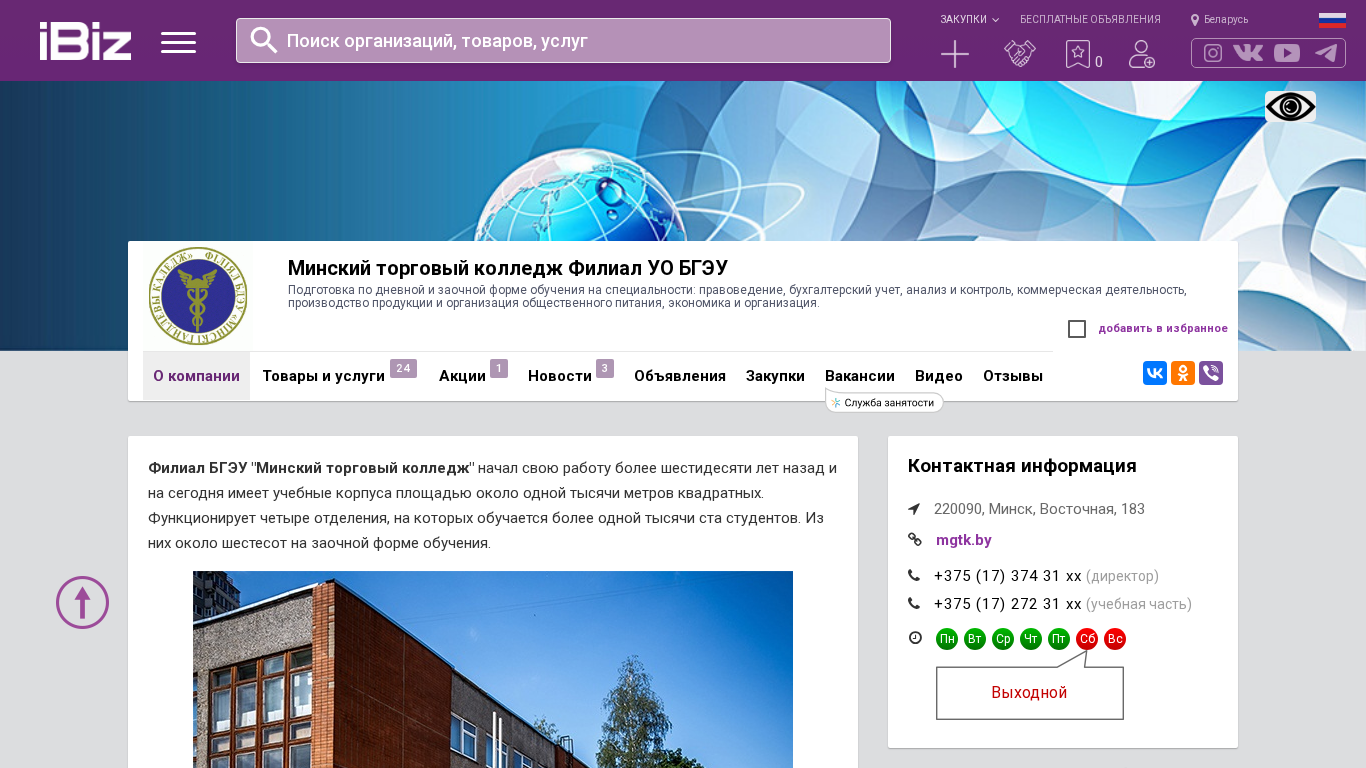Image resolution: width=1366 pixels, height=768 pixels.
Task: Select the Сб weekday circle
Action: click(x=1087, y=639)
